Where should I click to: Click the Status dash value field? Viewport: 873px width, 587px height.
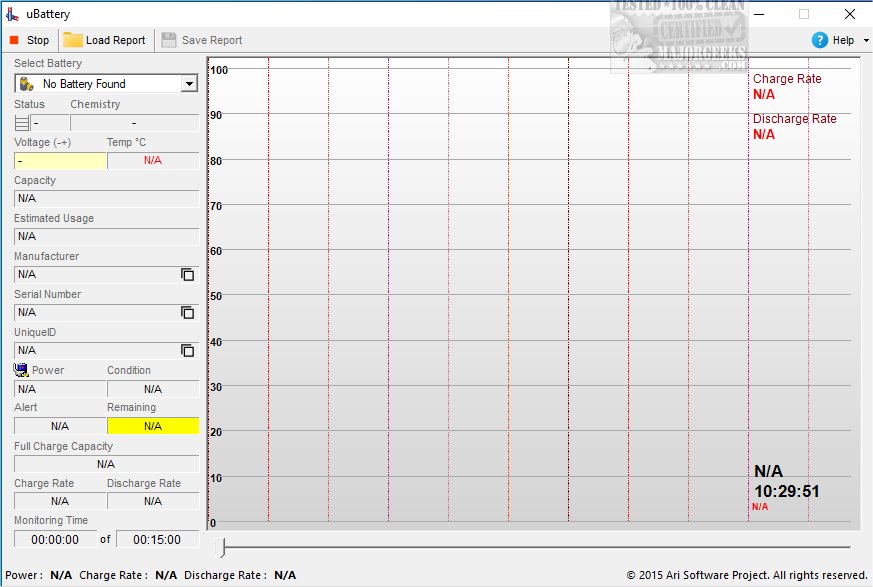50,123
